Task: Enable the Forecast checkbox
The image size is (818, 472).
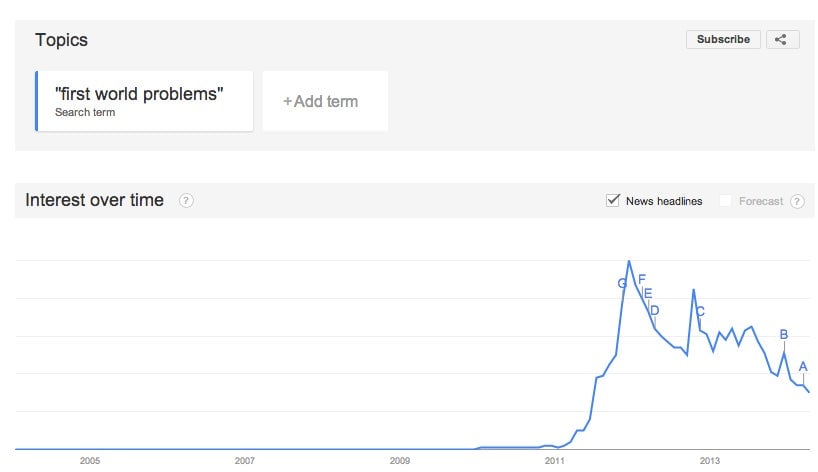Action: [x=725, y=201]
